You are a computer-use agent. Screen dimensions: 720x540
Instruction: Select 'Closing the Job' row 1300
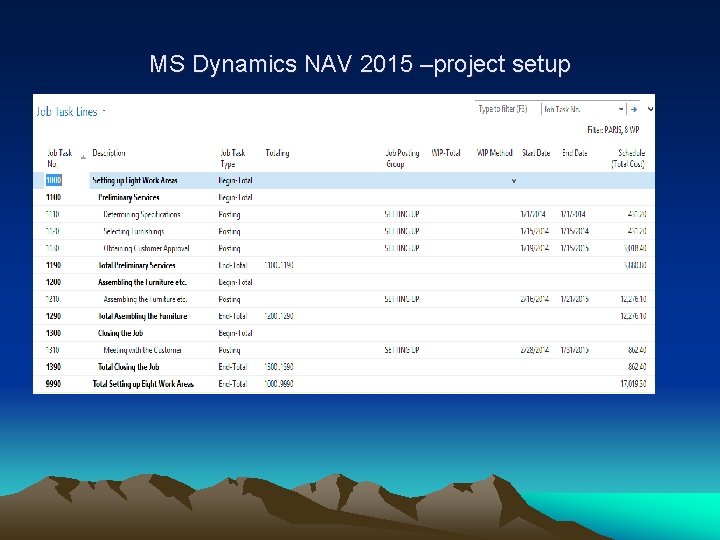click(x=120, y=333)
